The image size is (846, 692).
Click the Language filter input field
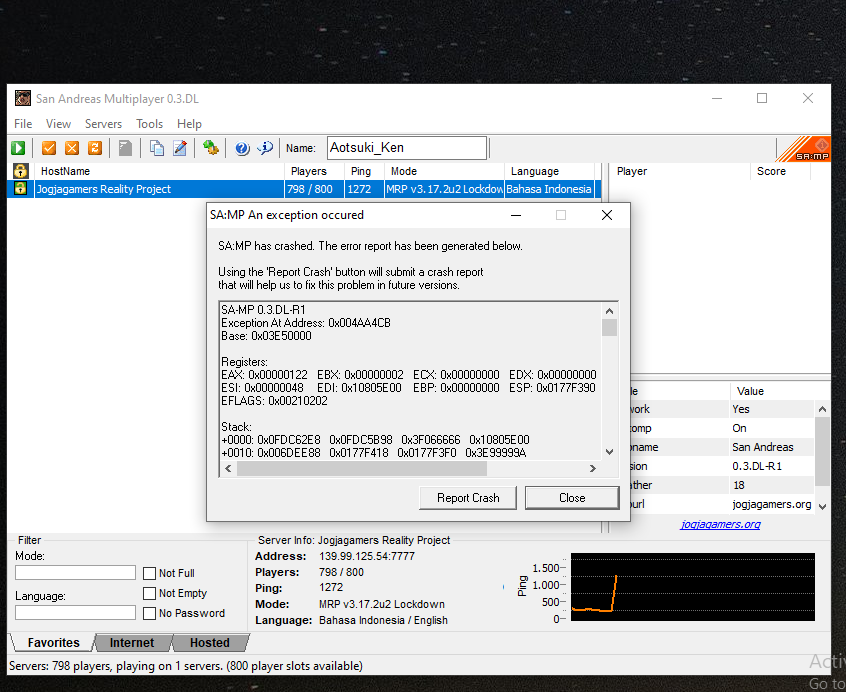76,612
